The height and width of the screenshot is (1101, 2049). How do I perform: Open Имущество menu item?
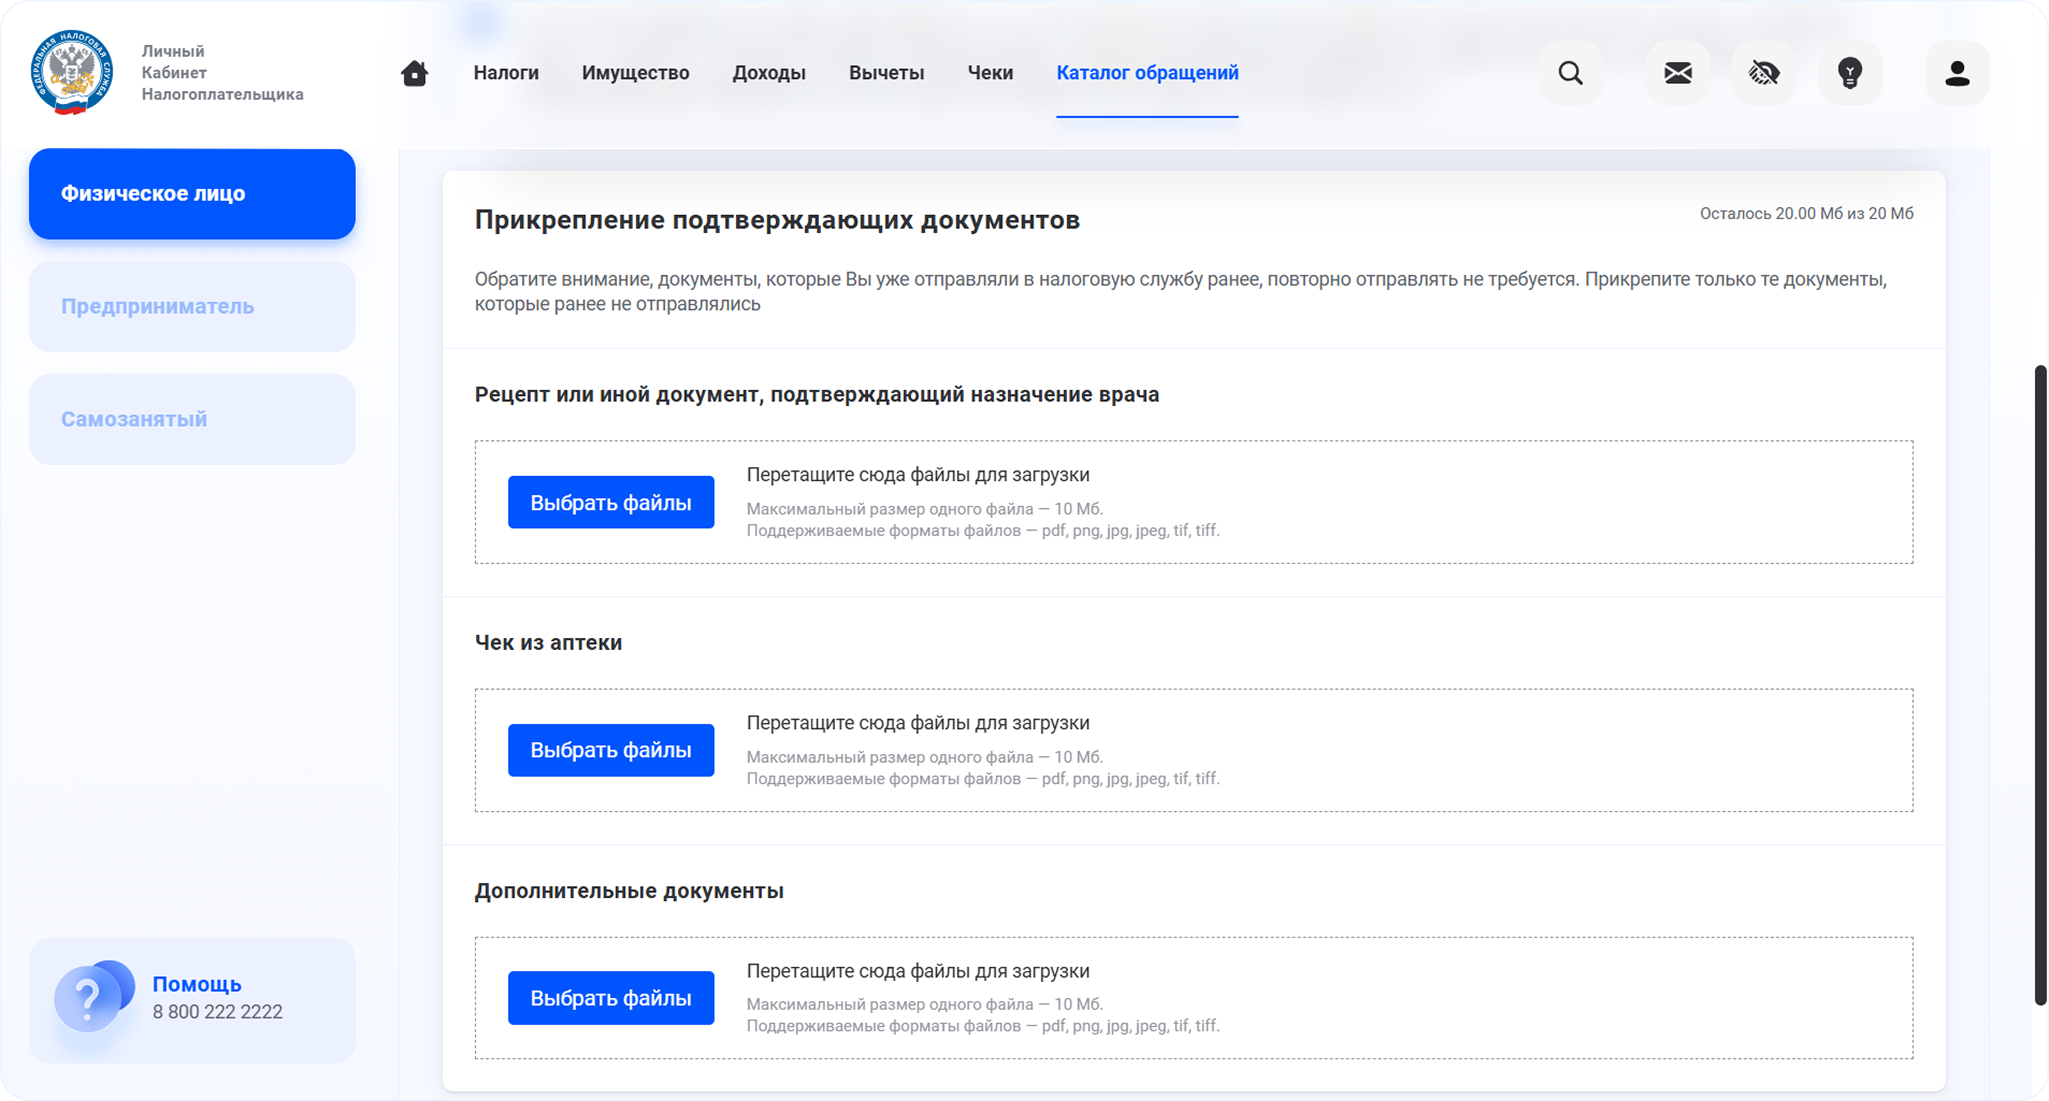pyautogui.click(x=635, y=73)
